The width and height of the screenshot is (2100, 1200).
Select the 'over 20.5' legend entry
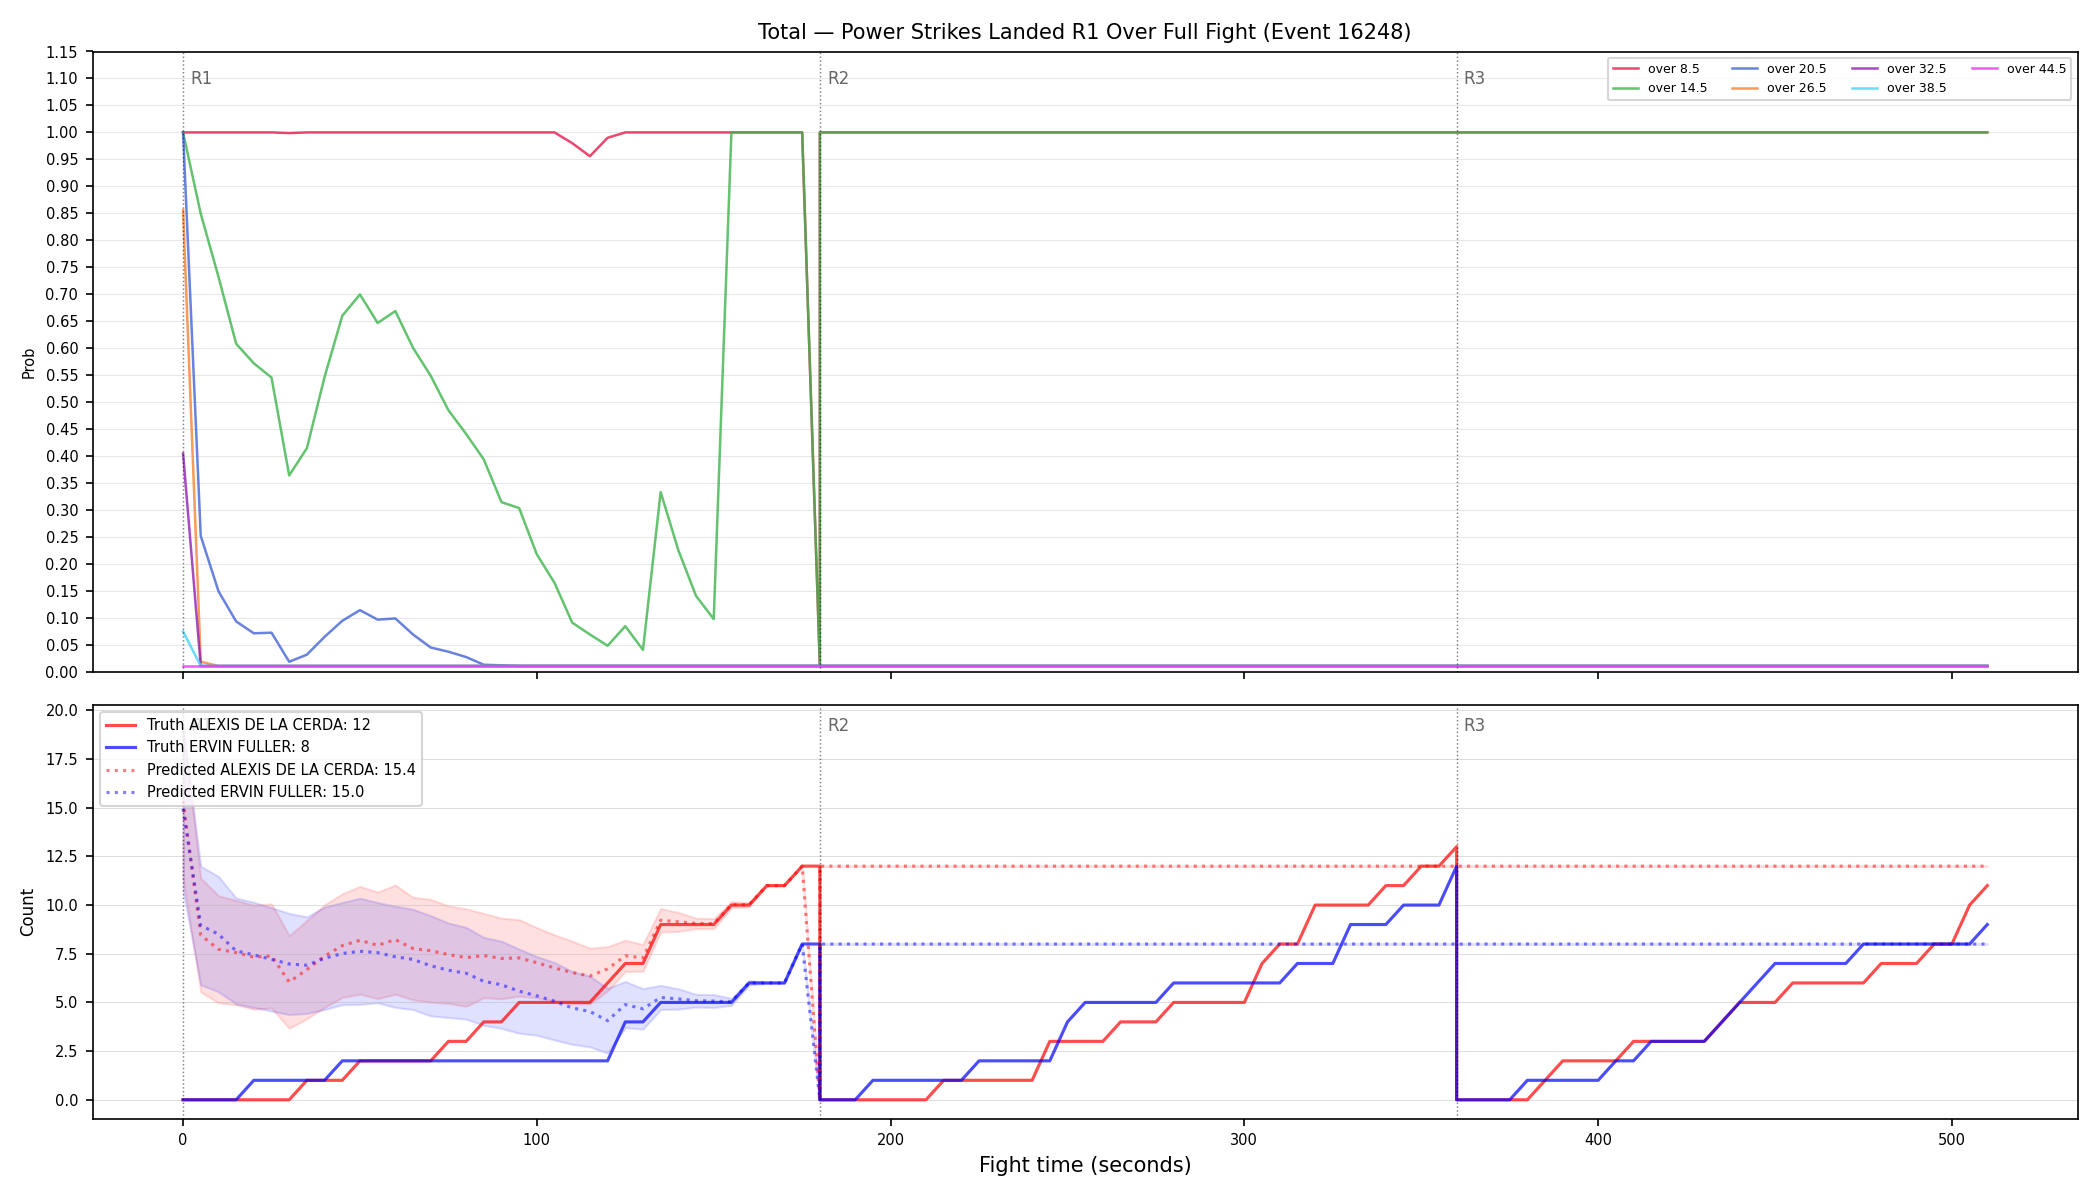coord(1779,69)
